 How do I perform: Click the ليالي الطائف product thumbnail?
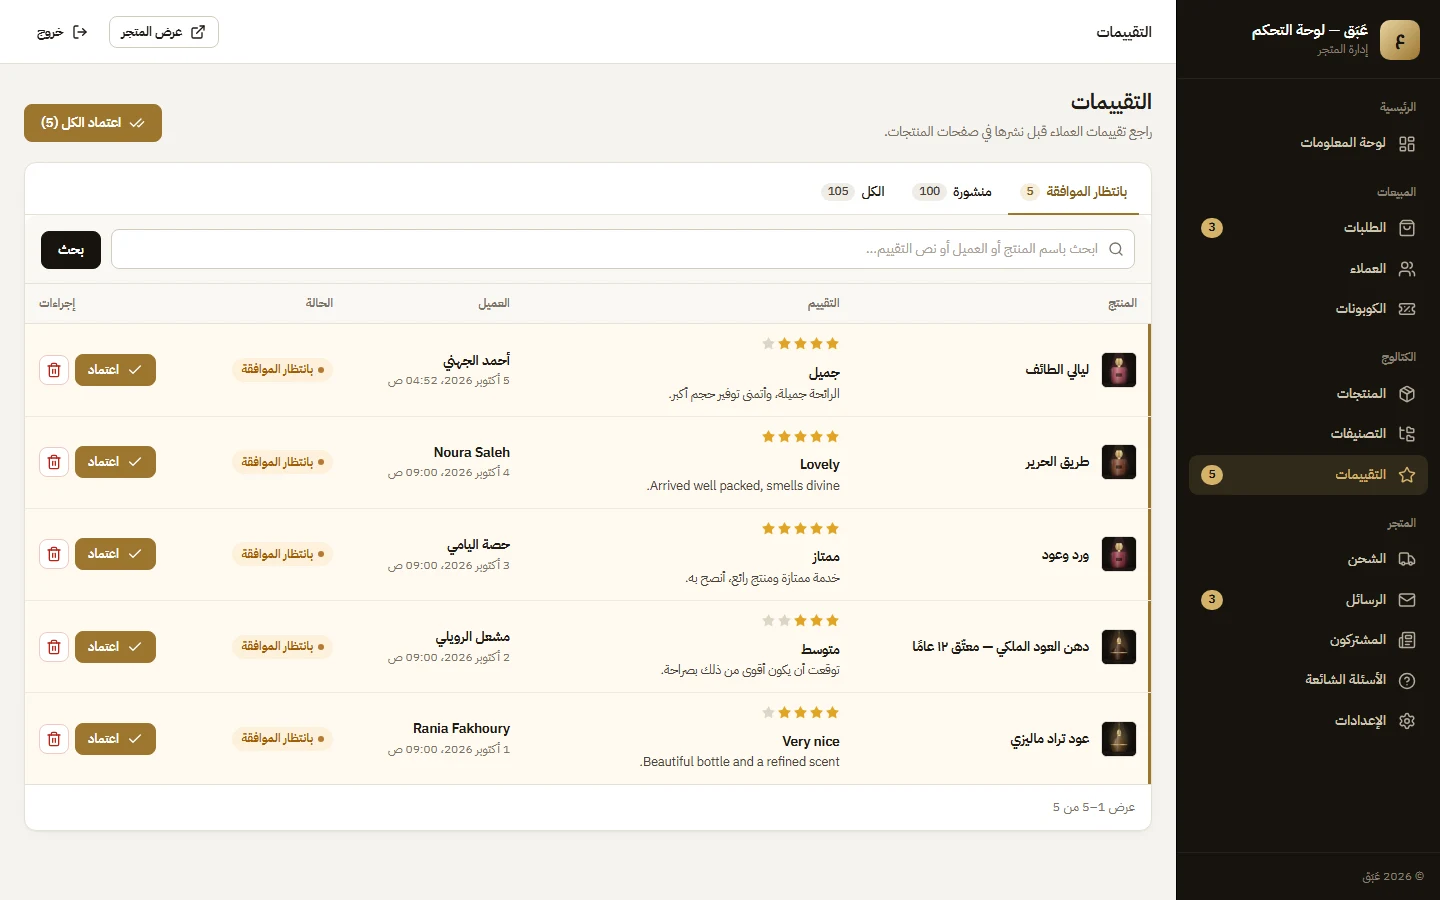click(x=1119, y=370)
